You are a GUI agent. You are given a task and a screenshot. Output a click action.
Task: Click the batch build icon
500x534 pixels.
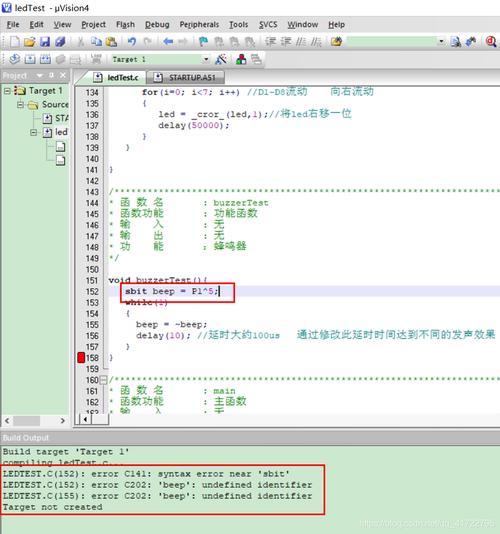tap(60, 59)
